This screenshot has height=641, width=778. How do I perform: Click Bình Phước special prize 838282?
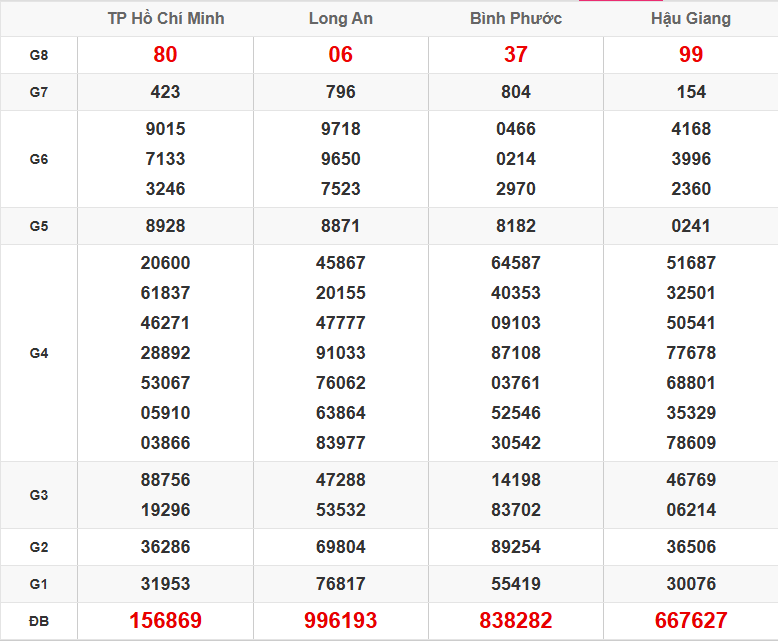click(x=515, y=621)
